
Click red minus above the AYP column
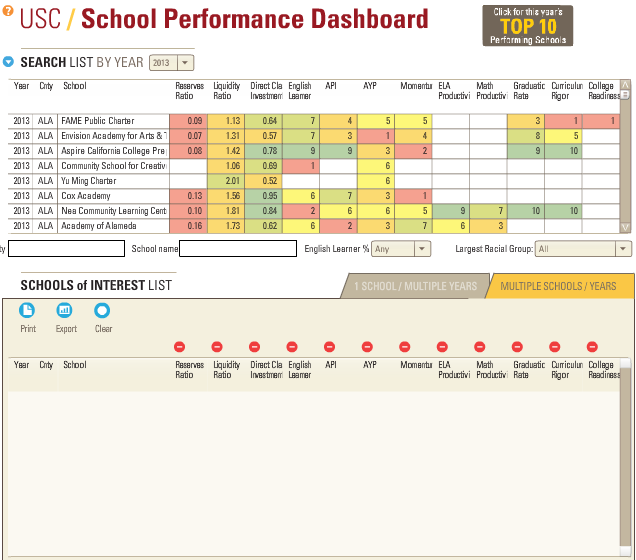tap(368, 346)
